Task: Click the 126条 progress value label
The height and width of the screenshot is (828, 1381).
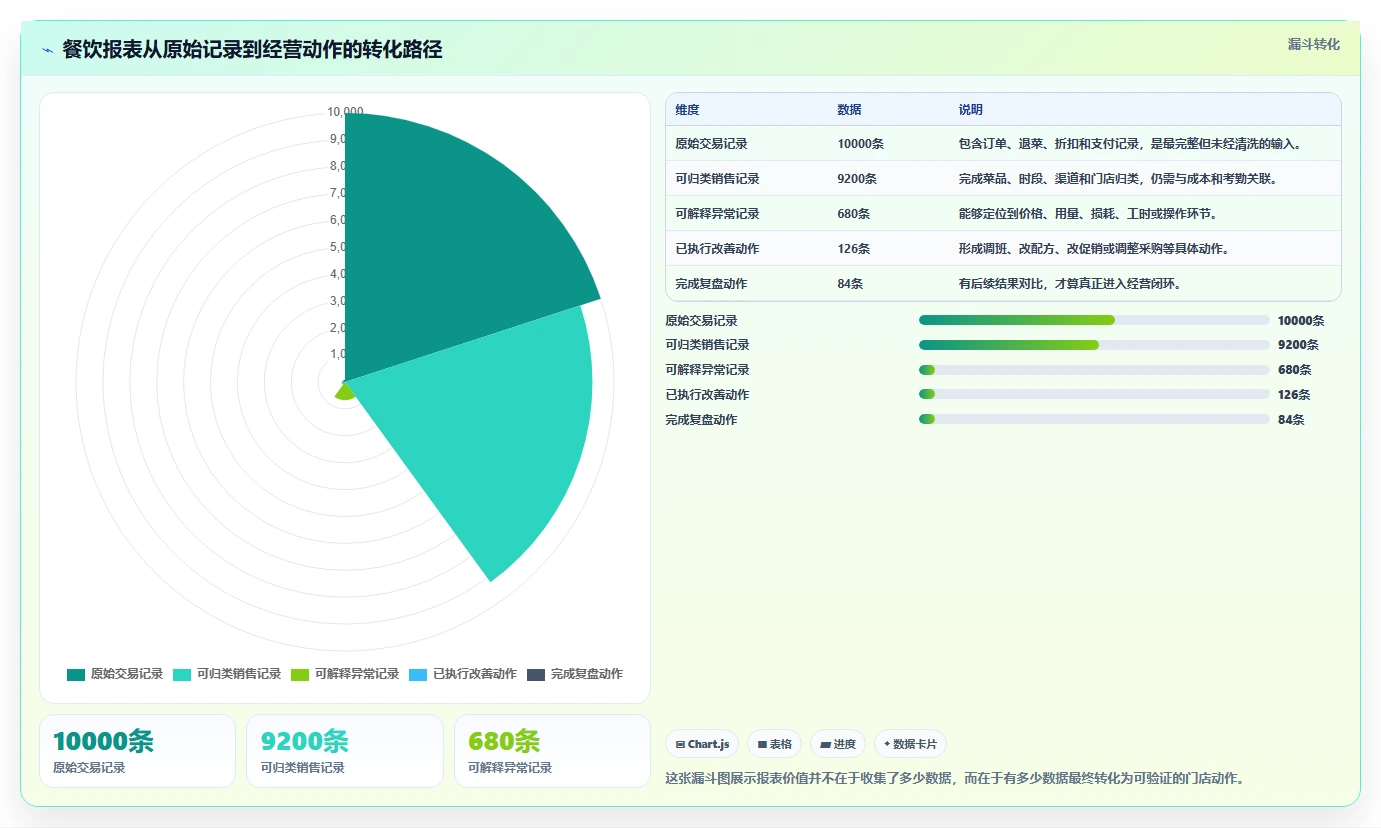Action: point(1294,395)
